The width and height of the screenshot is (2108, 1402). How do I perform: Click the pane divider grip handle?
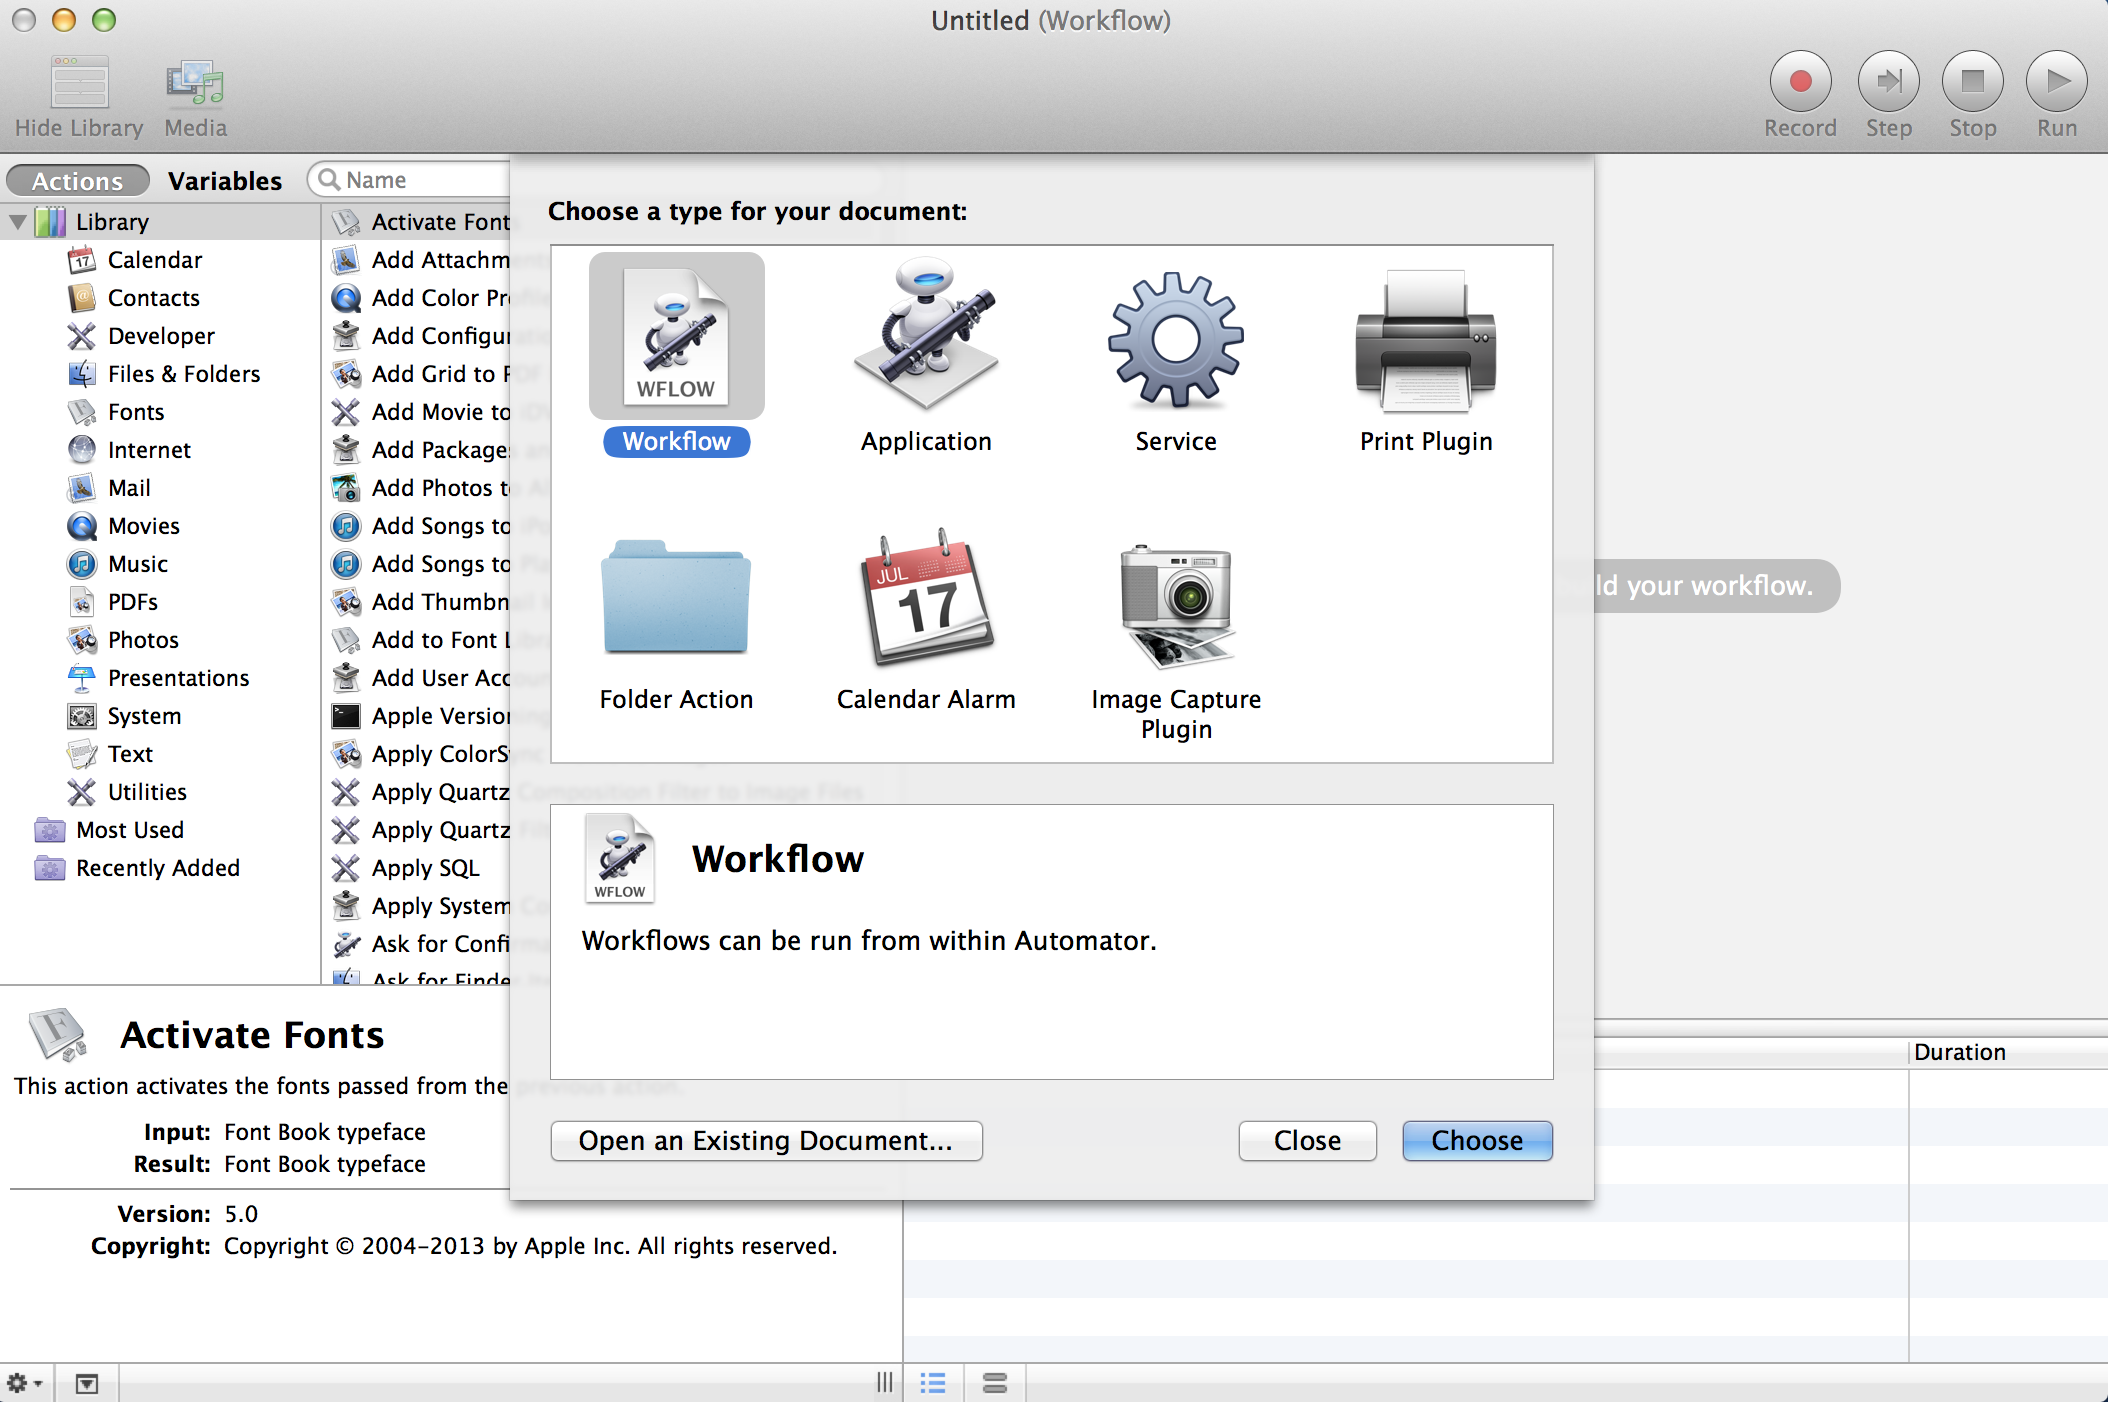(885, 1383)
